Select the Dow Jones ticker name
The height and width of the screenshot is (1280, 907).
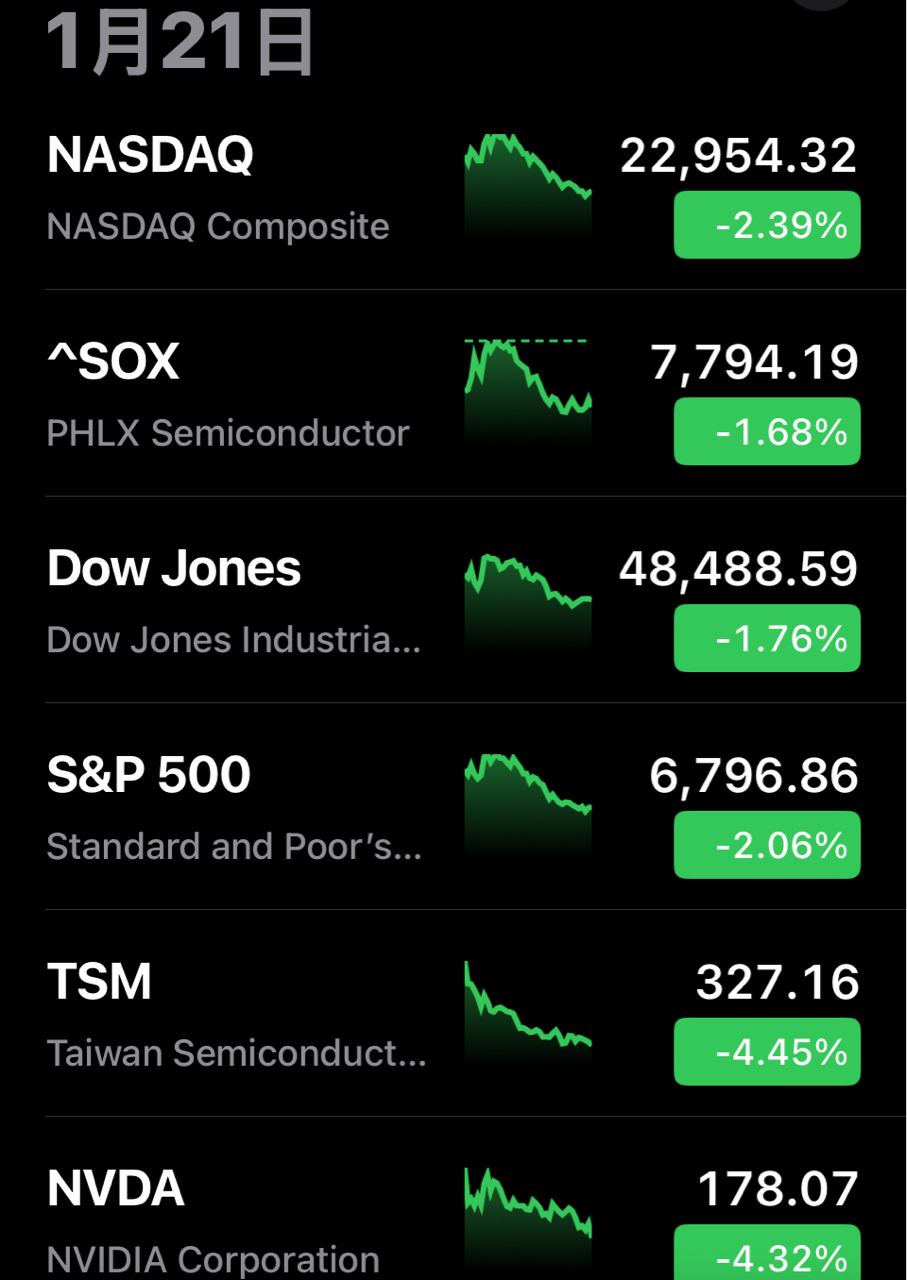click(174, 569)
